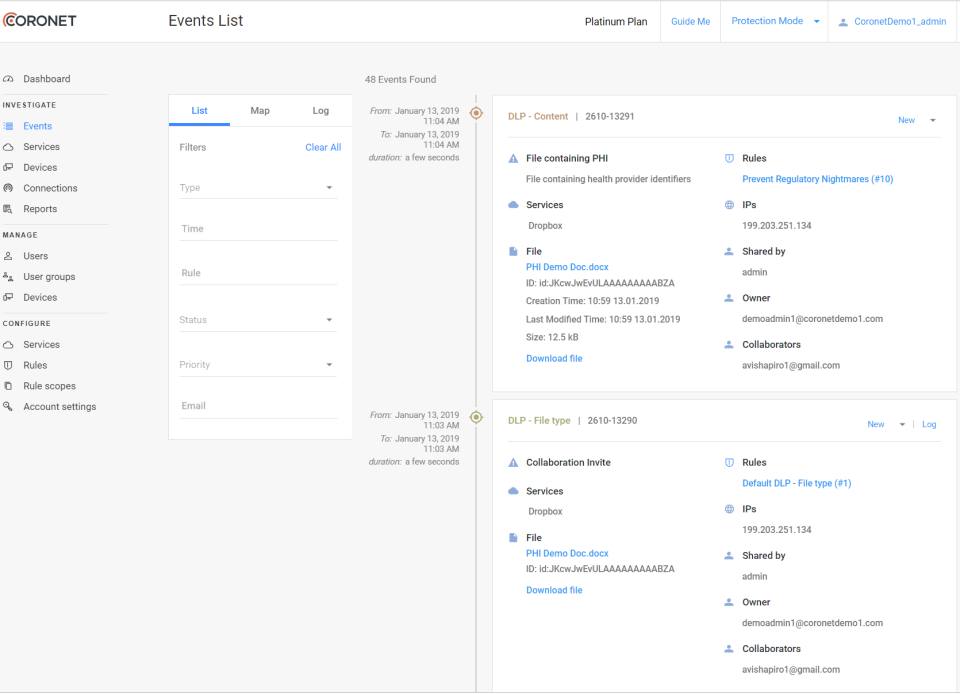
Task: Open the Protection Mode dropdown
Action: tap(774, 21)
